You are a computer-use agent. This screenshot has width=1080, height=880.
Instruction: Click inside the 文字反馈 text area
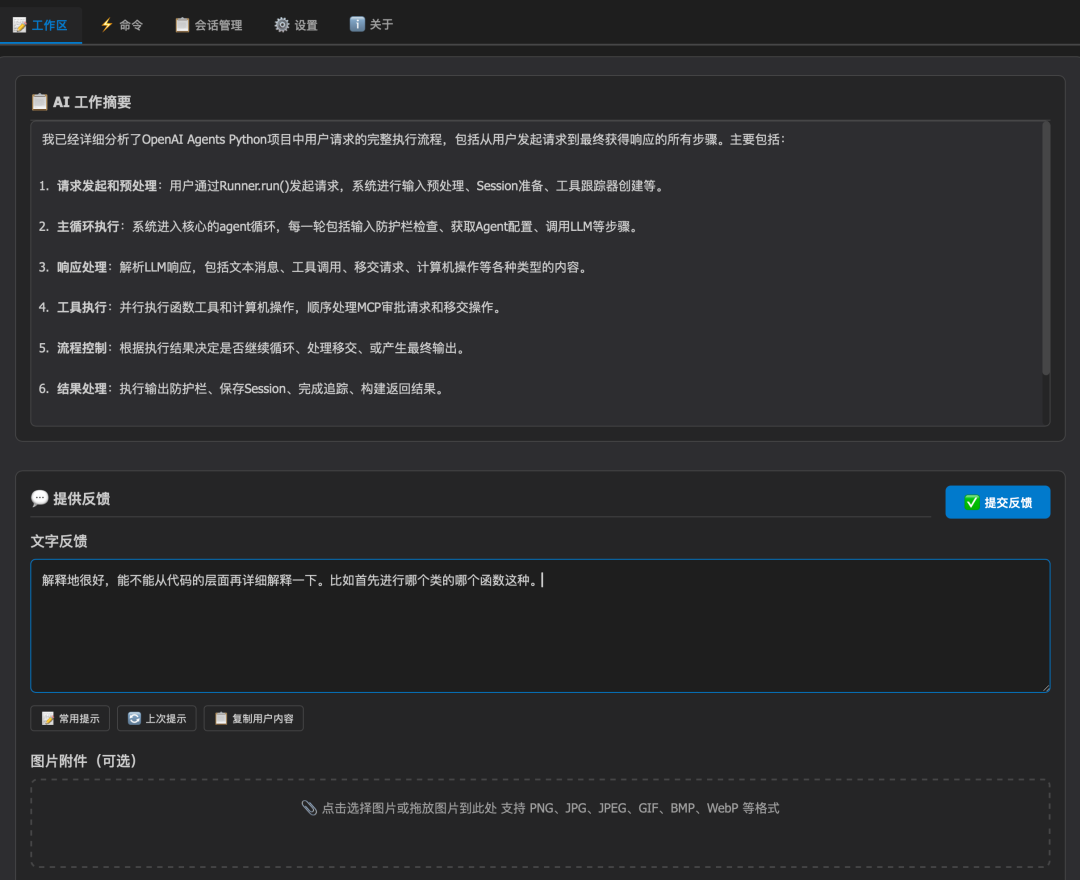coord(540,625)
